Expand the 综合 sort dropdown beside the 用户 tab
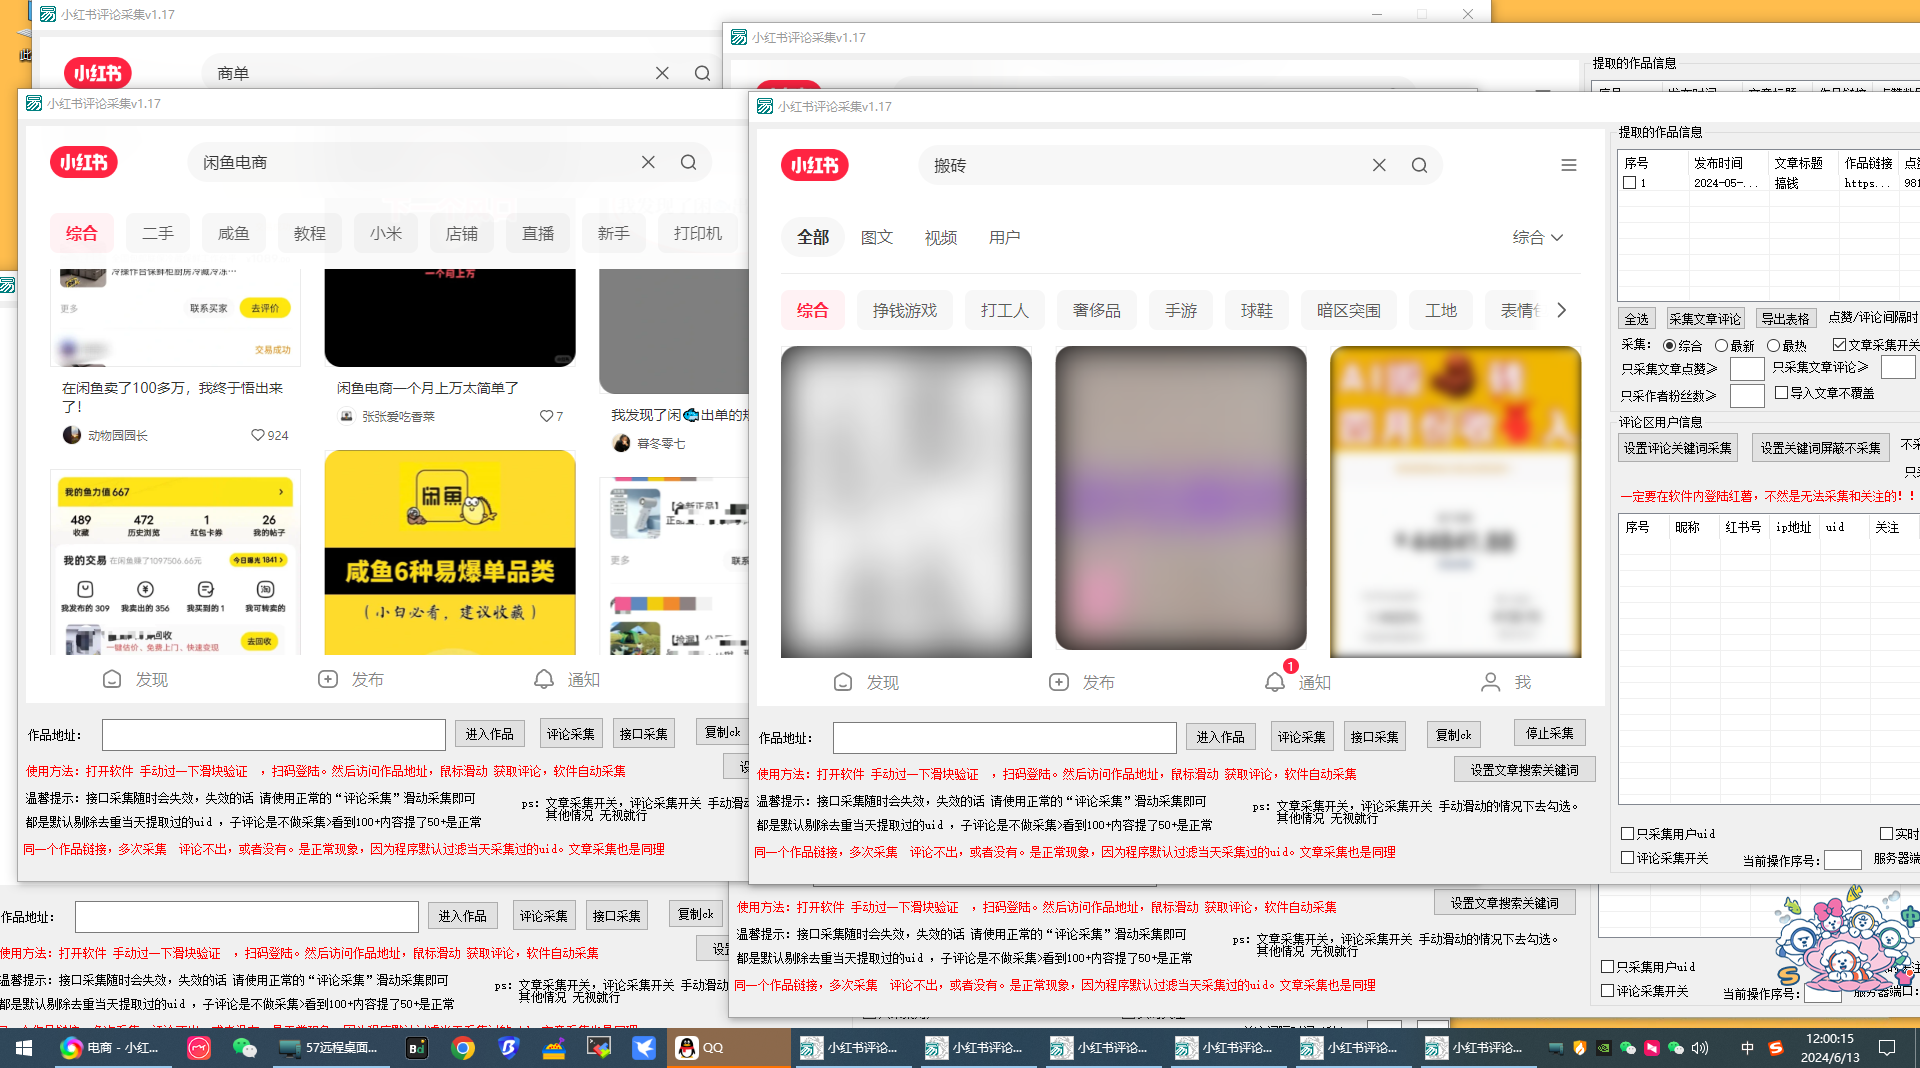1920x1068 pixels. [x=1537, y=238]
